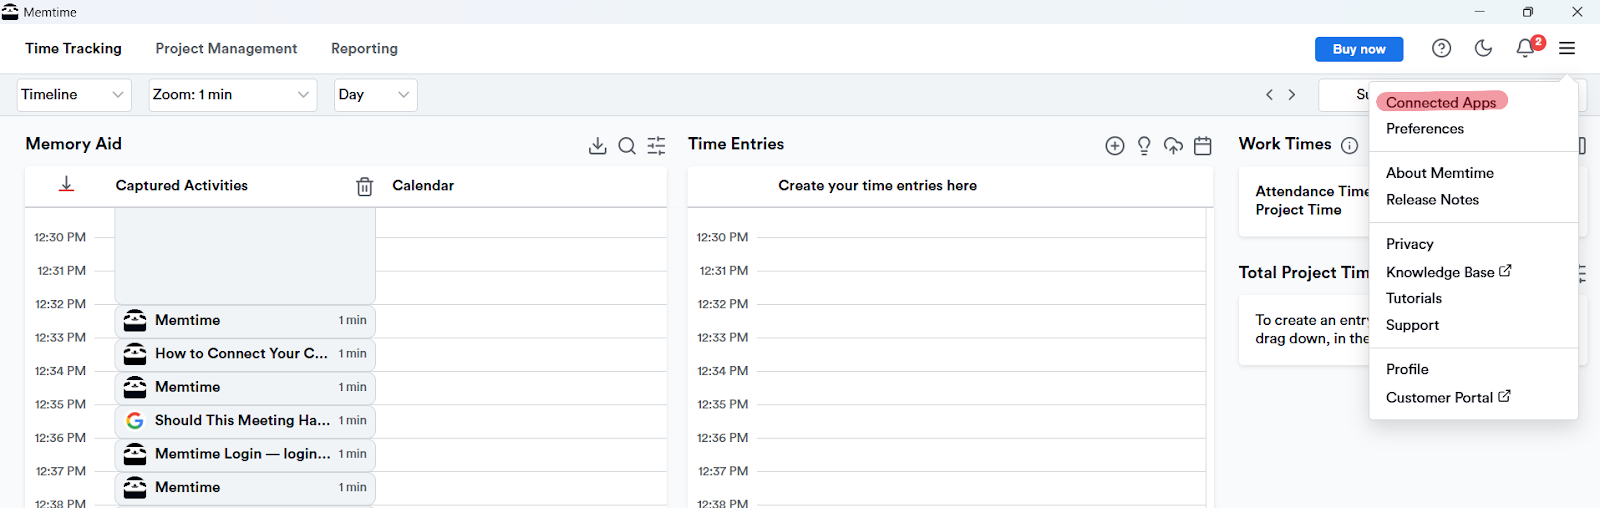Image resolution: width=1600 pixels, height=508 pixels.
Task: Click external link icon beside Knowledge Base
Action: [x=1505, y=271]
